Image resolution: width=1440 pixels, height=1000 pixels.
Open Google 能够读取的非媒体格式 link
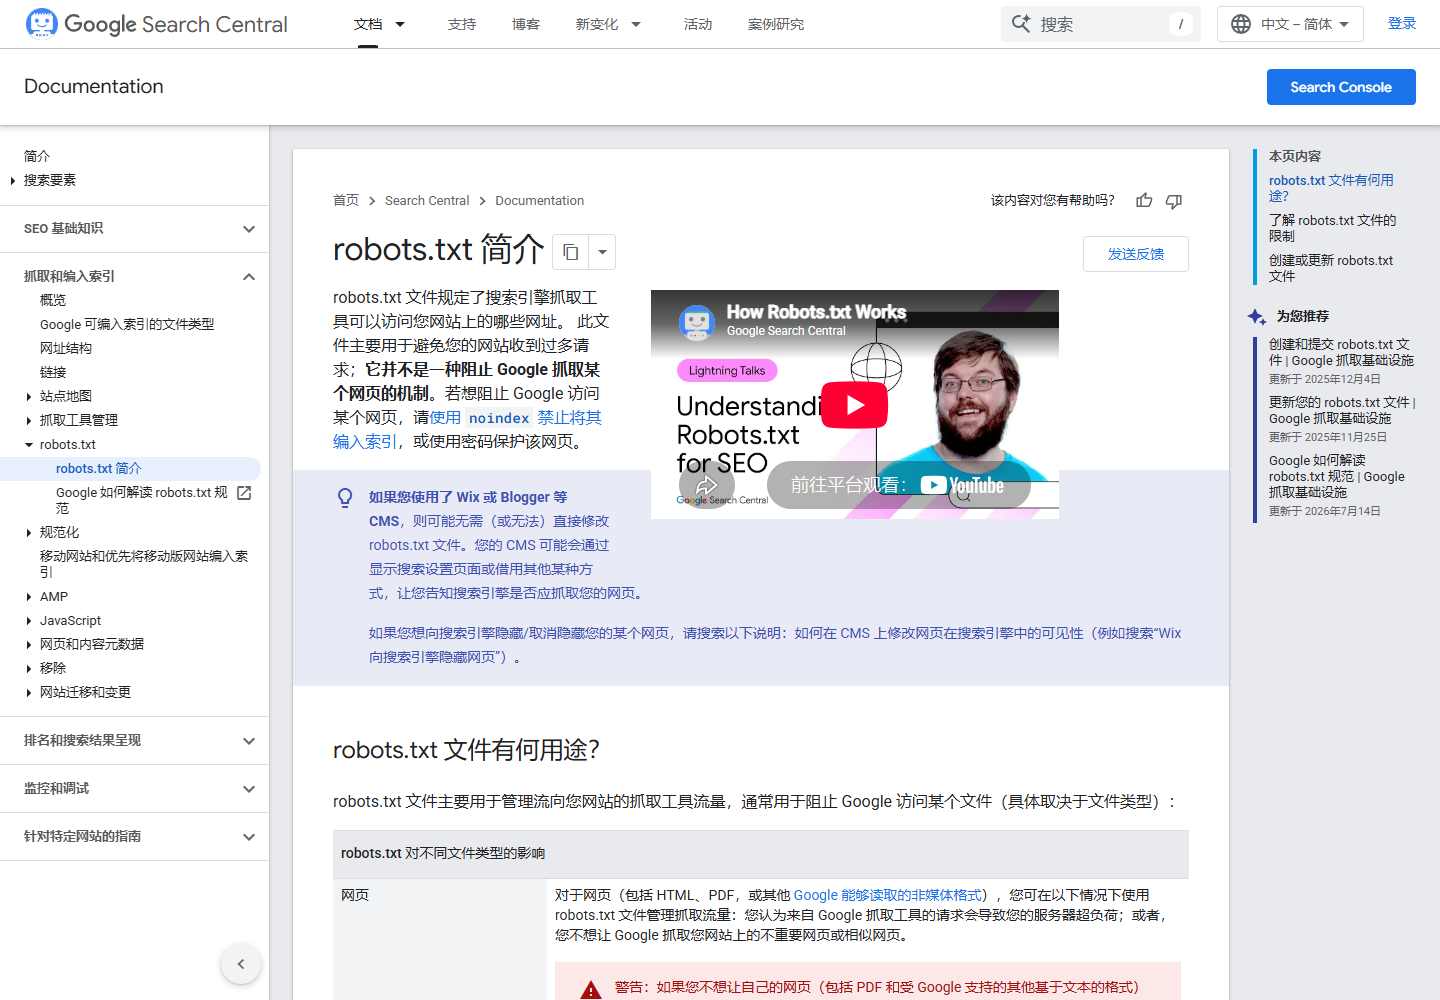(888, 895)
